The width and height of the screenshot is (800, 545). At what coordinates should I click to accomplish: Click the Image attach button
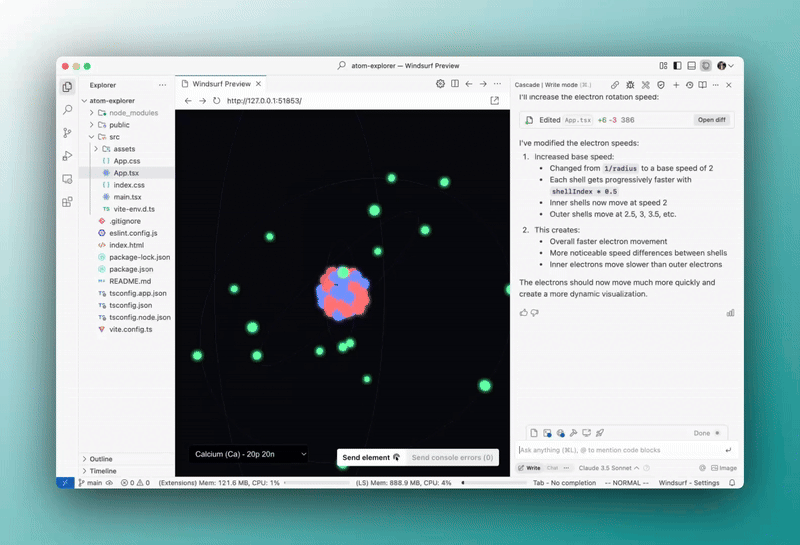[724, 468]
